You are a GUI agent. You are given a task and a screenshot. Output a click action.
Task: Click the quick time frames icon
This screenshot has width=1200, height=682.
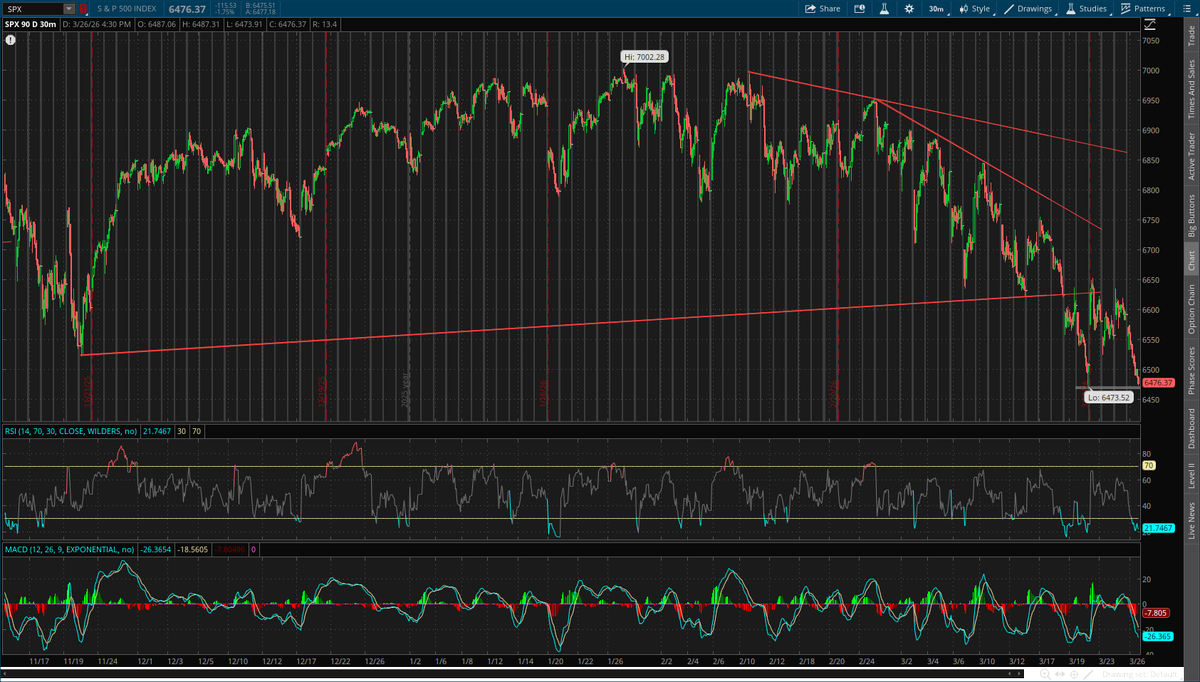(x=859, y=8)
